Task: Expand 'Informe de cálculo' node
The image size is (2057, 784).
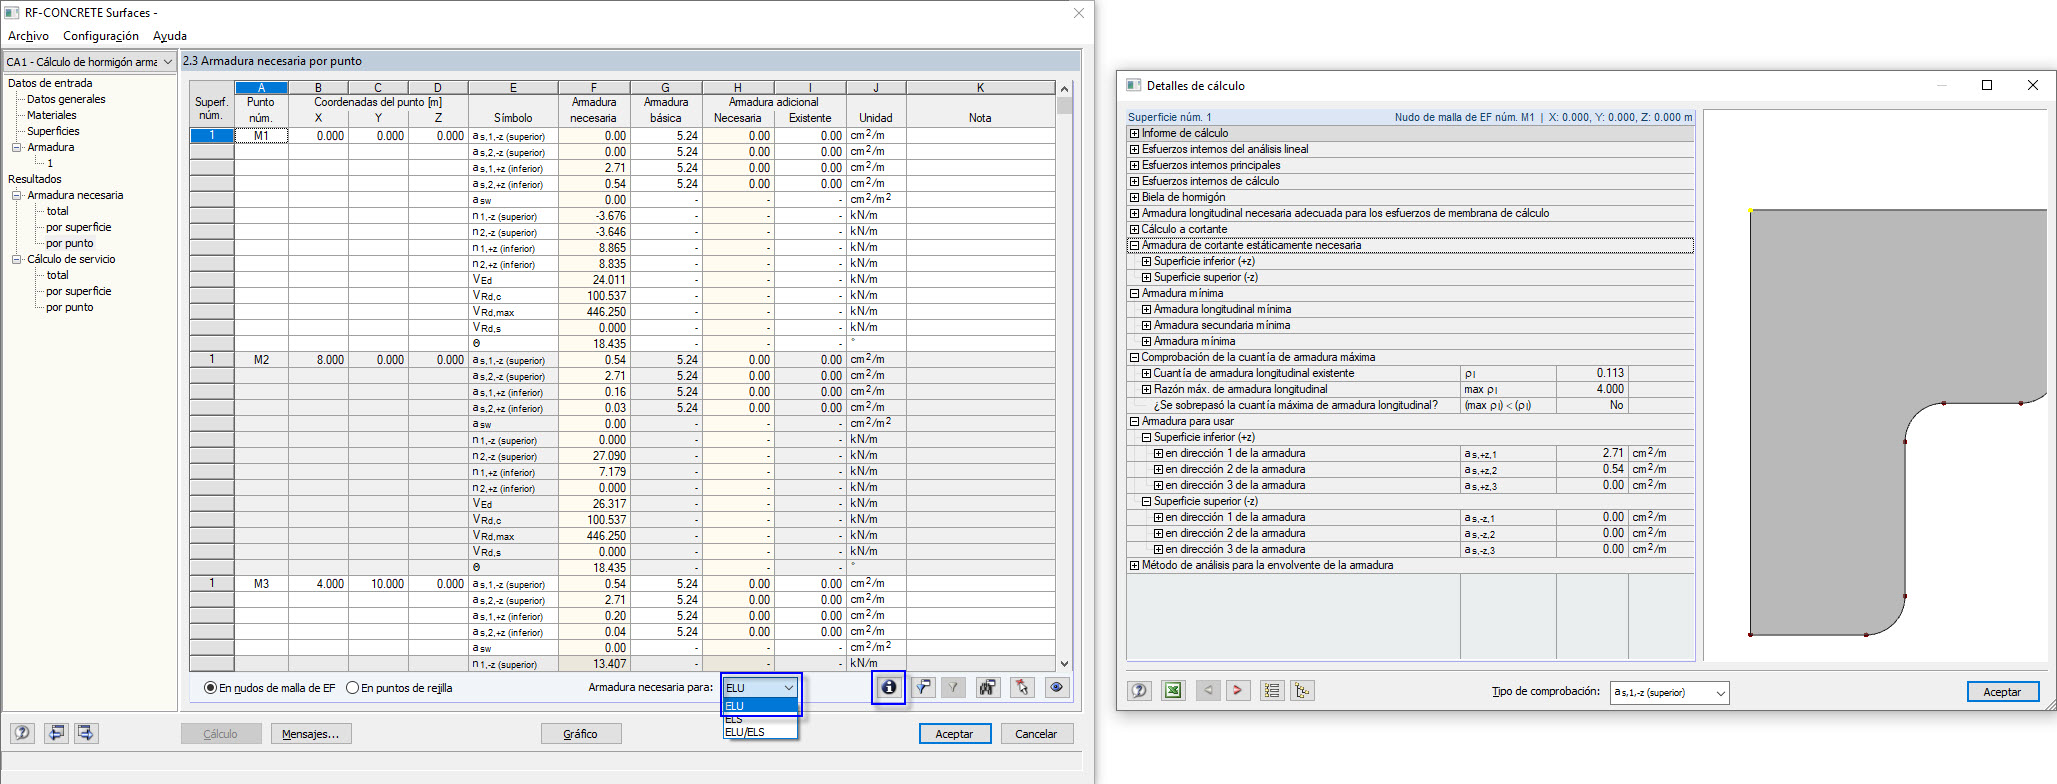Action: tap(1134, 133)
